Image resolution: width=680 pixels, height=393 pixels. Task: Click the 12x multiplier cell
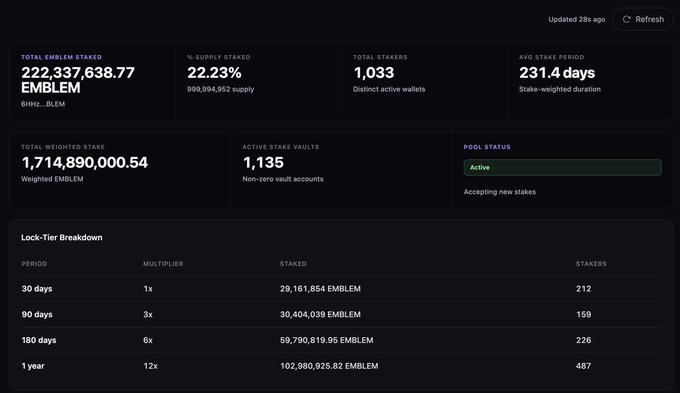coord(150,366)
